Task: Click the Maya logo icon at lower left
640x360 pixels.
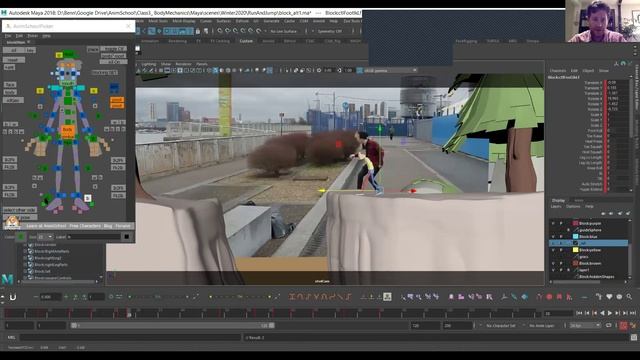Action: click(x=7, y=279)
